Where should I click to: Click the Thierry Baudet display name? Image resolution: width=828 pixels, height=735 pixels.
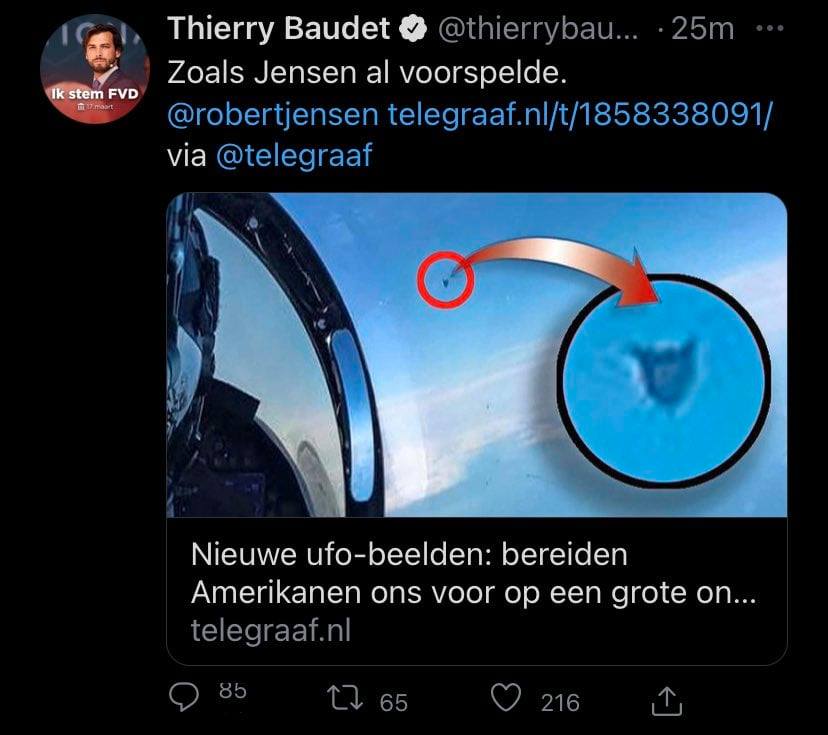click(279, 29)
